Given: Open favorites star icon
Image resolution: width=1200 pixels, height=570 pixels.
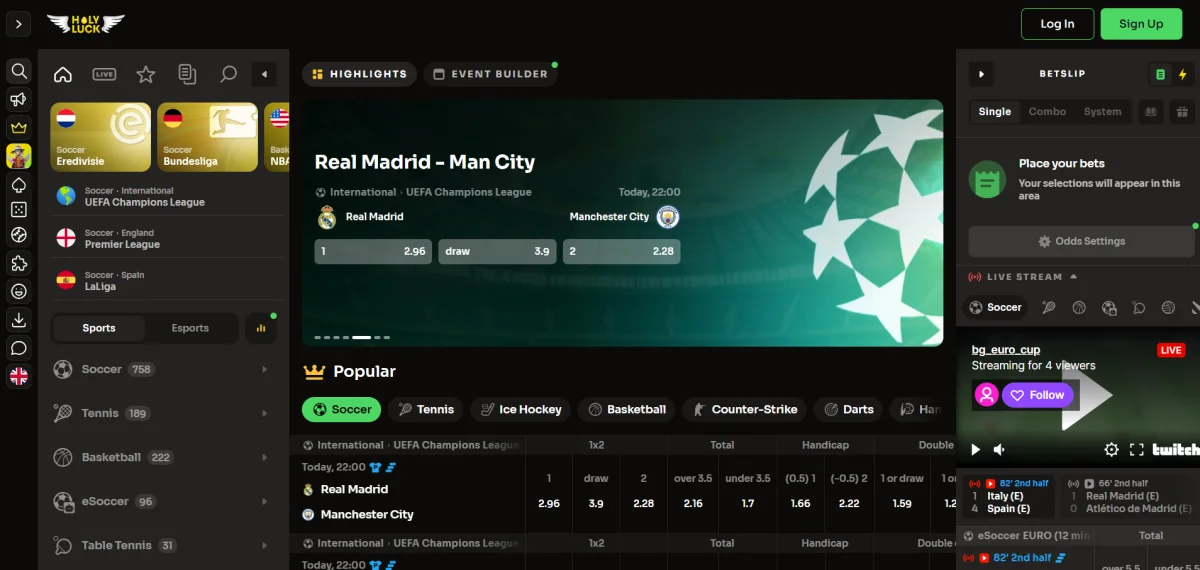Looking at the screenshot, I should (146, 74).
